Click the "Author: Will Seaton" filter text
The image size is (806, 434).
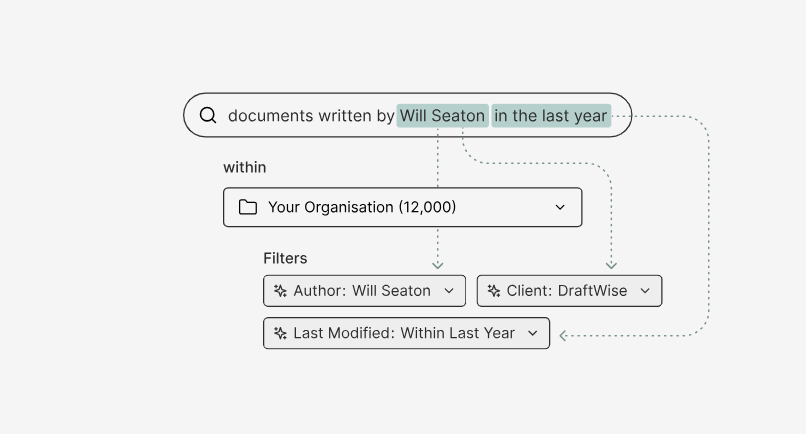click(x=362, y=291)
